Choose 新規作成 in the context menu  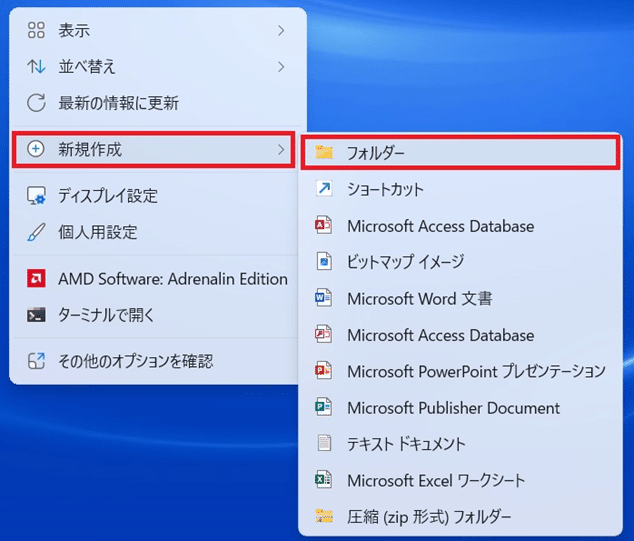[154, 150]
